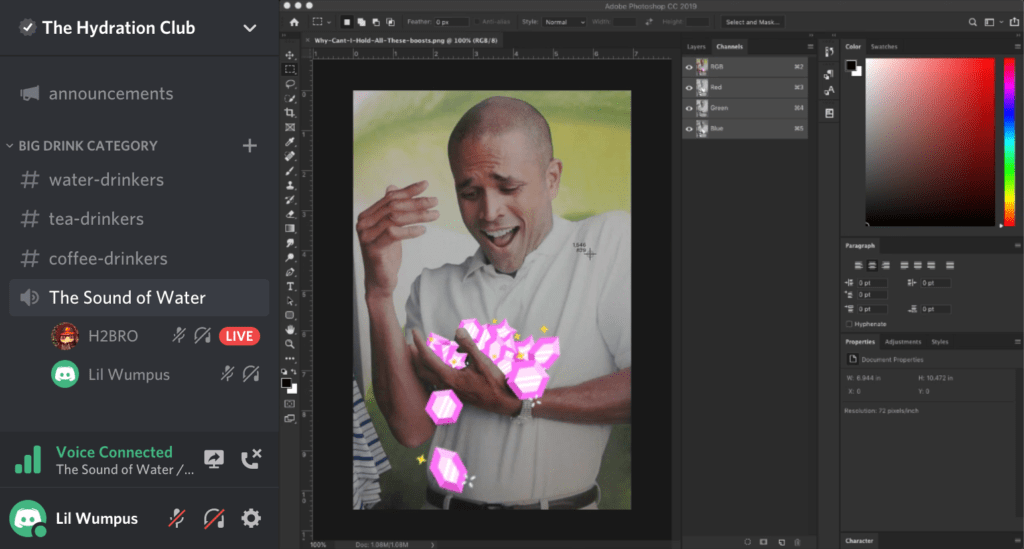Viewport: 1024px width, 549px height.
Task: Switch to the Layers tab
Action: (696, 47)
